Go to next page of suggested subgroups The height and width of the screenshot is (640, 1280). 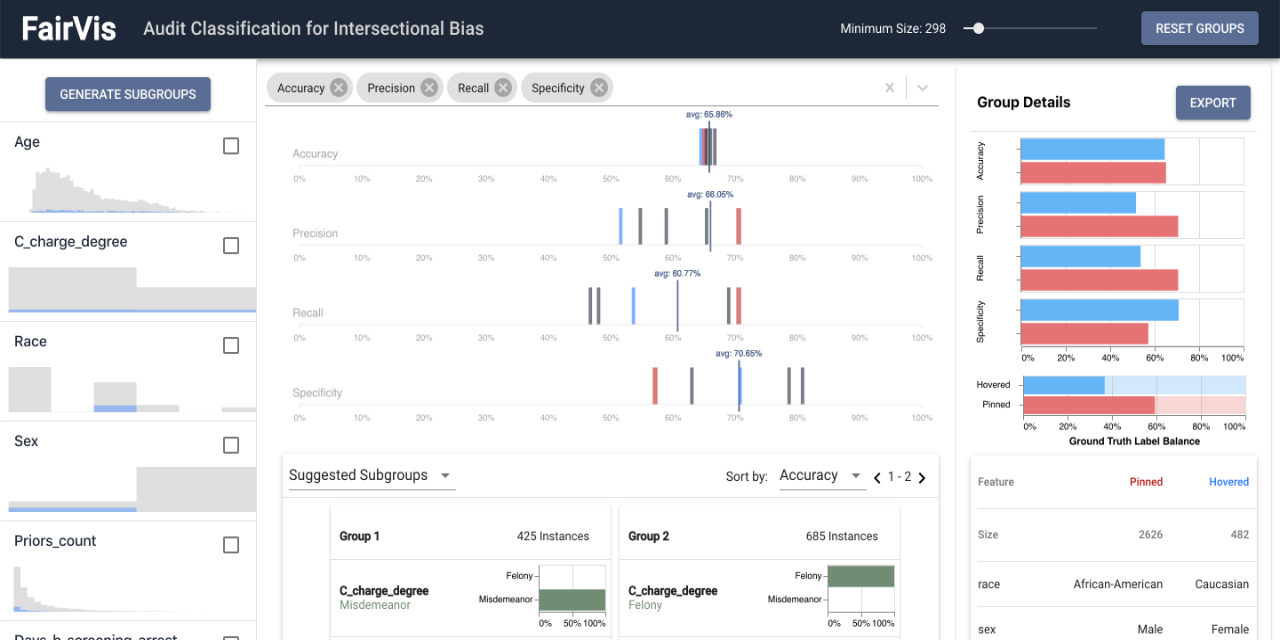point(922,477)
